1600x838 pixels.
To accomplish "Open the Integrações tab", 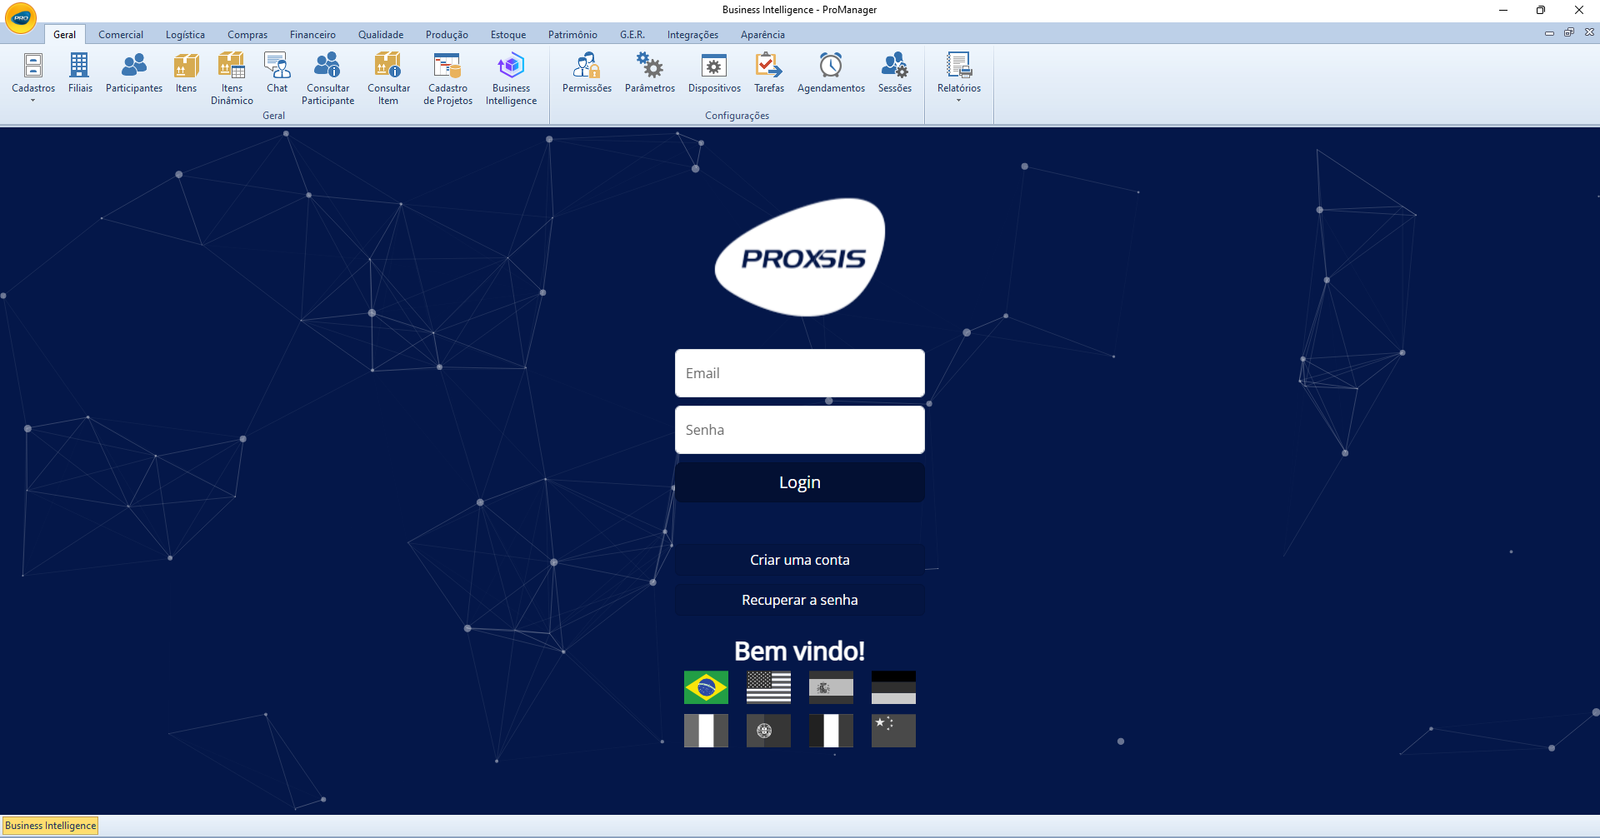I will pos(693,34).
